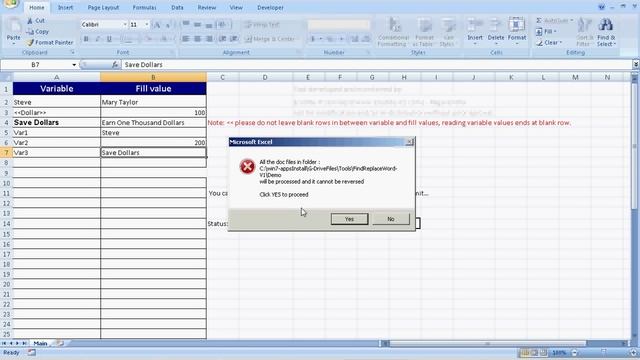Open Conditional Formatting

pyautogui.click(x=393, y=32)
